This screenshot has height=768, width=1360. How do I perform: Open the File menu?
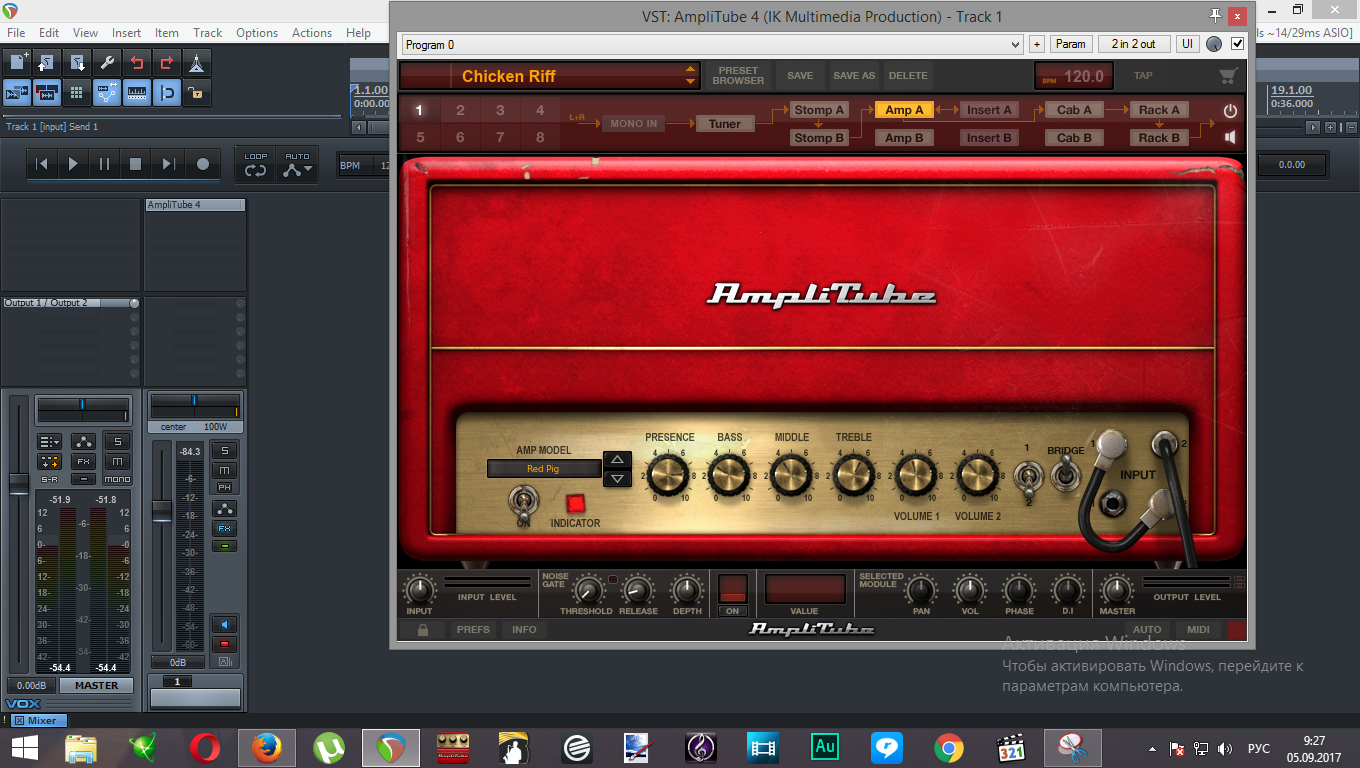point(16,33)
